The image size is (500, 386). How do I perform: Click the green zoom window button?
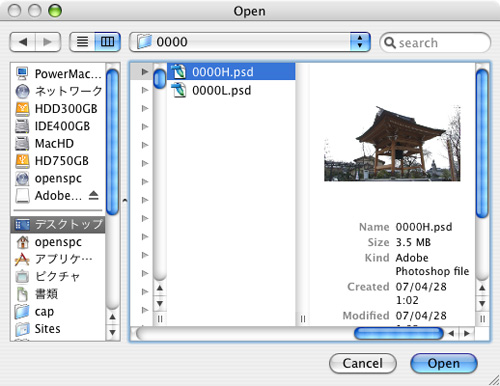pos(55,11)
